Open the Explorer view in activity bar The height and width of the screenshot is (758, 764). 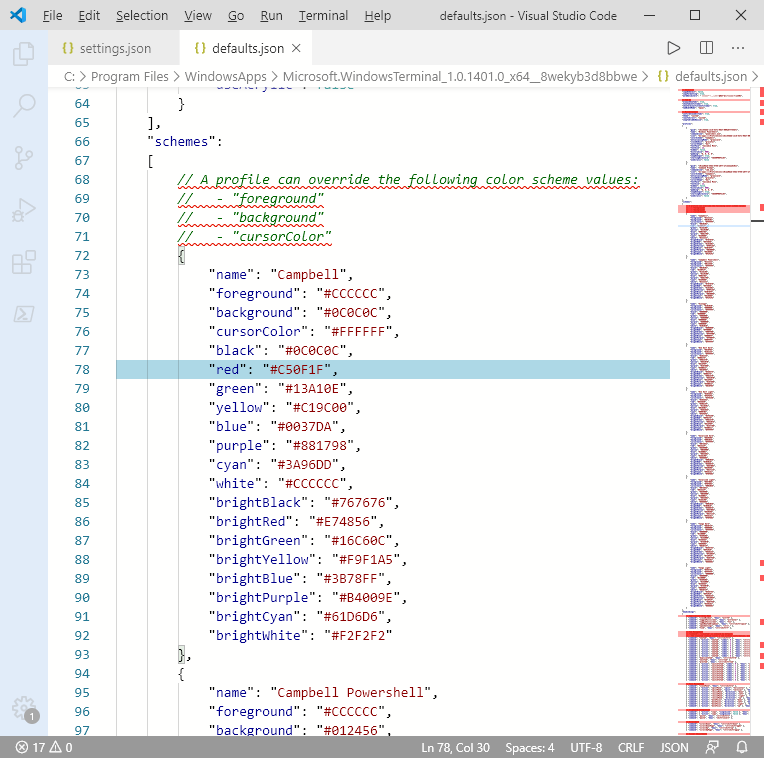23,53
